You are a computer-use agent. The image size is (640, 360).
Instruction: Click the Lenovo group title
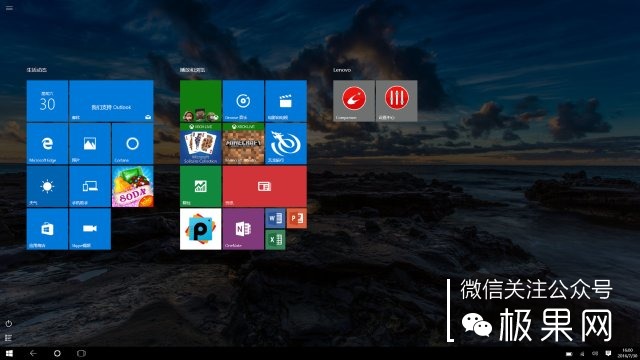coord(342,70)
